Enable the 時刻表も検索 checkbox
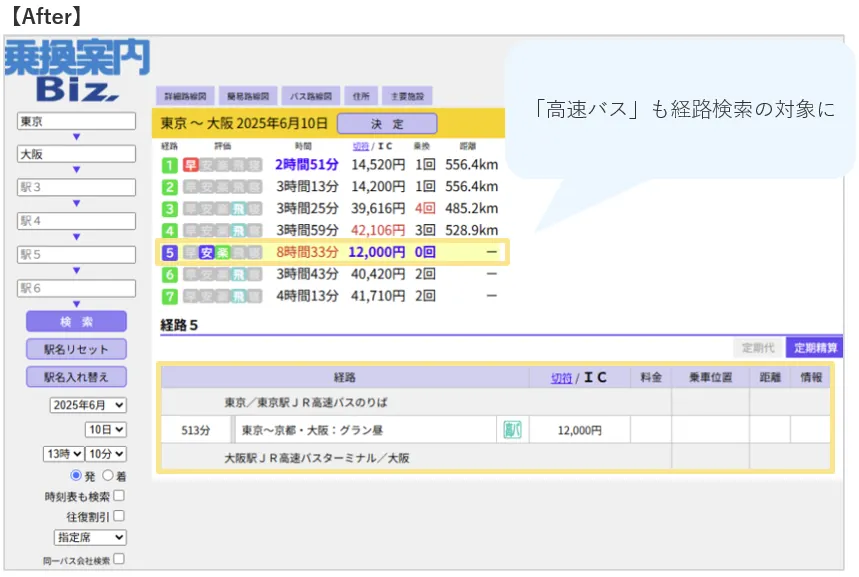Screen dimensions: 859x577 coord(119,495)
